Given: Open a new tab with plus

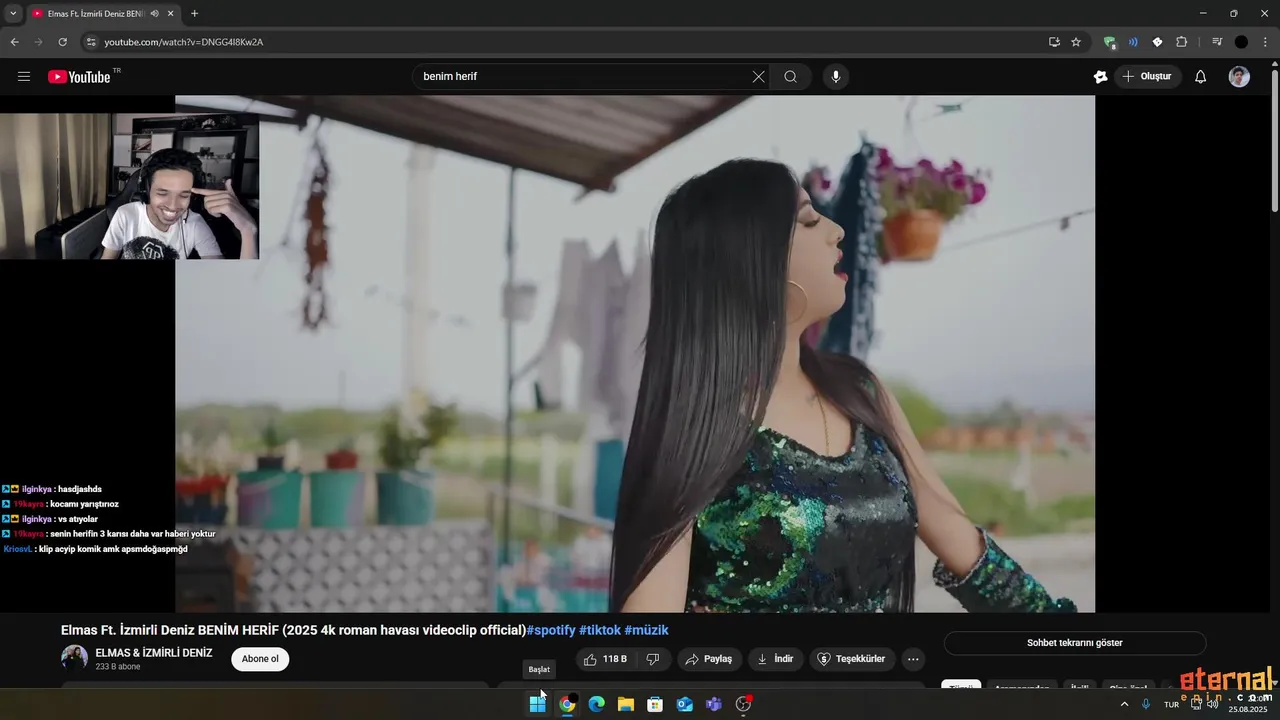Looking at the screenshot, I should pyautogui.click(x=194, y=14).
